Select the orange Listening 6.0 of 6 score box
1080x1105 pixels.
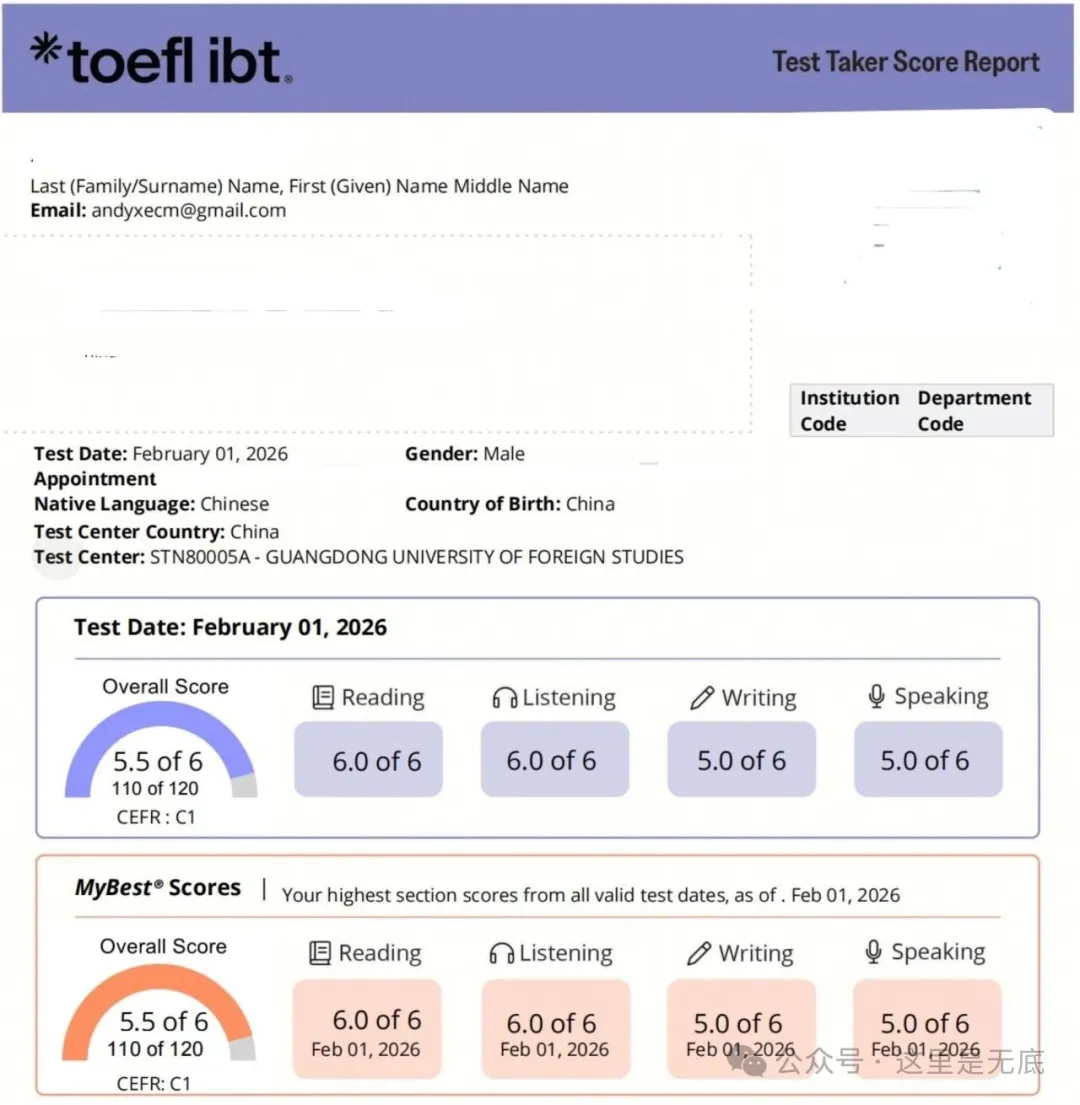[x=555, y=1028]
